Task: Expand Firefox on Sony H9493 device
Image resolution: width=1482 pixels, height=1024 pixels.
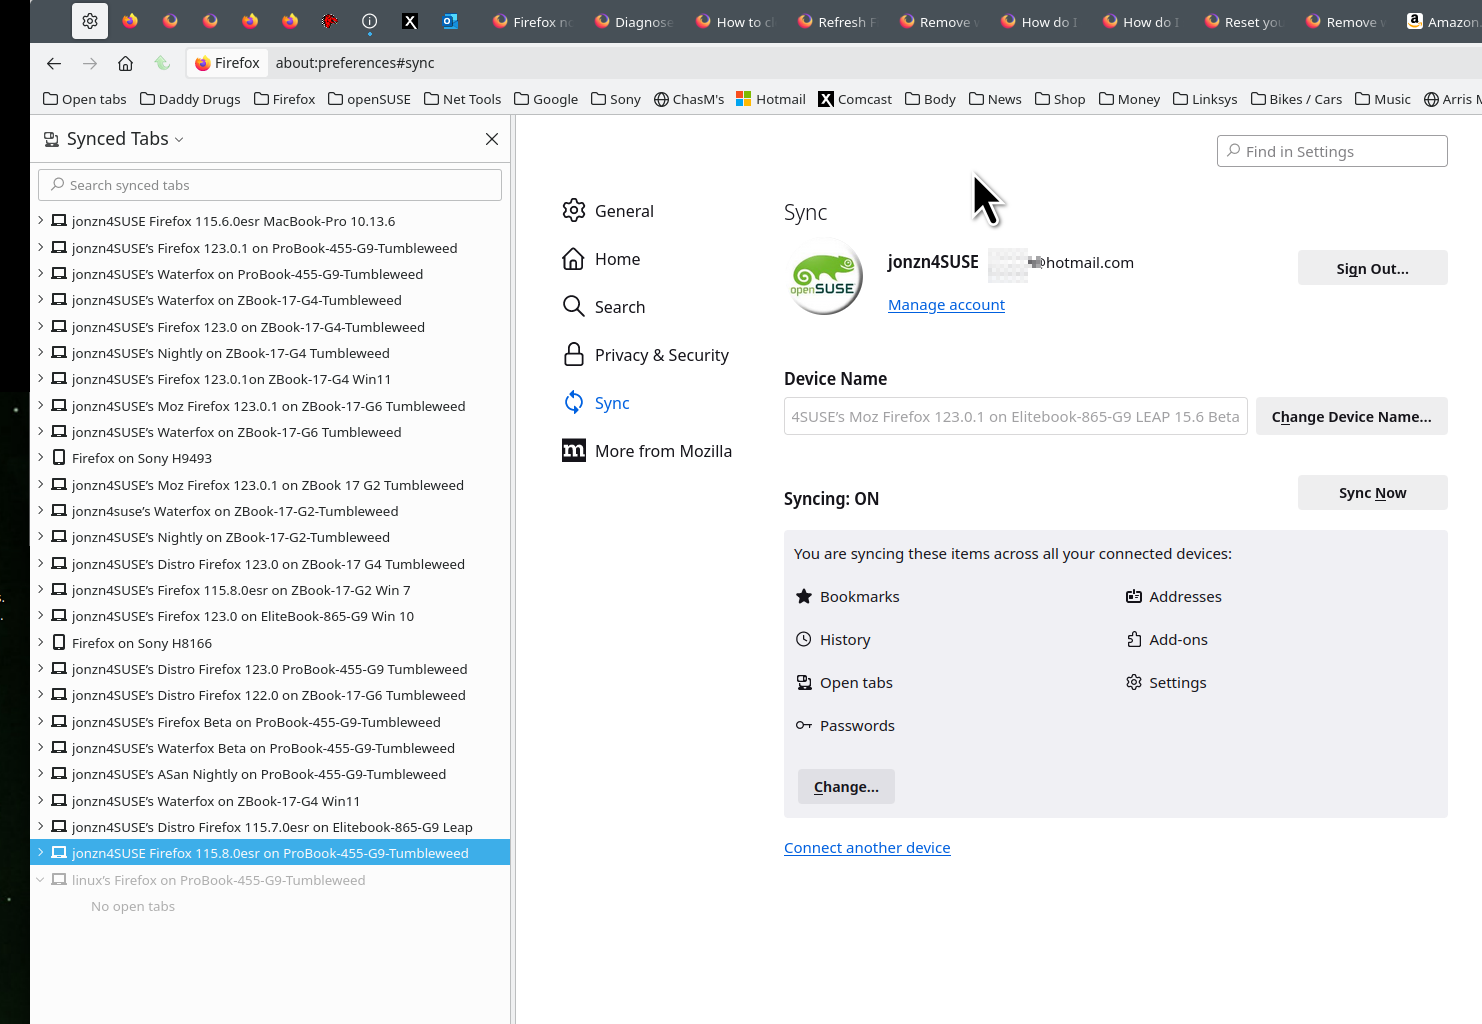Action: (x=41, y=458)
